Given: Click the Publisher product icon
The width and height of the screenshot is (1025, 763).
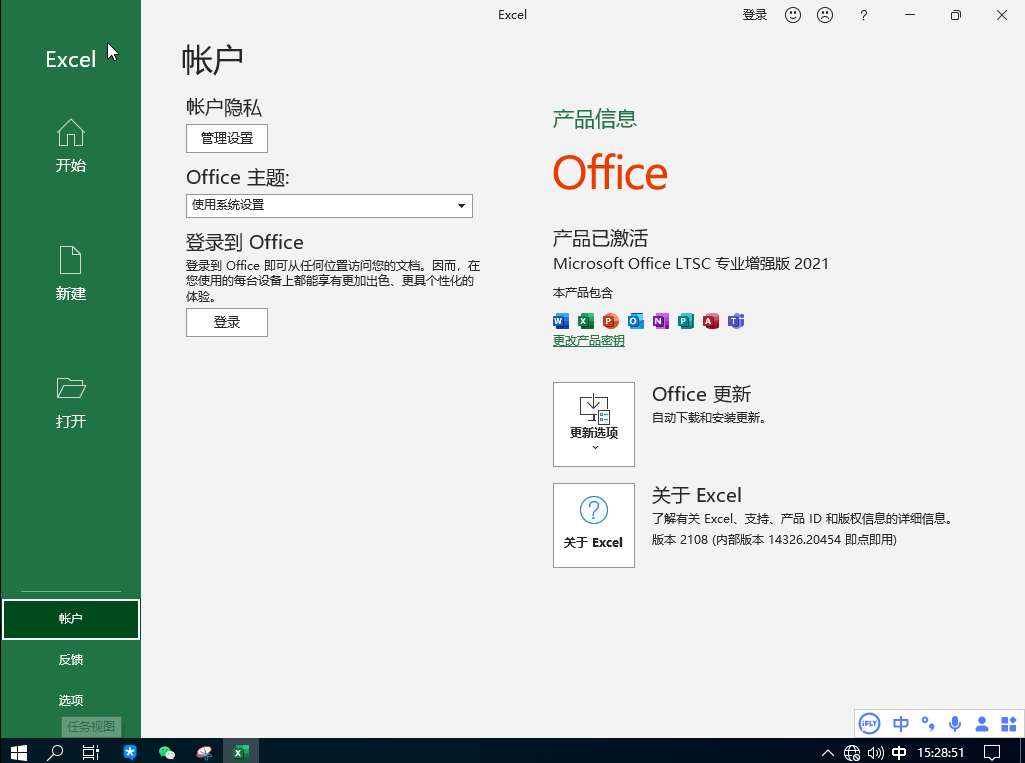Looking at the screenshot, I should 686,321.
